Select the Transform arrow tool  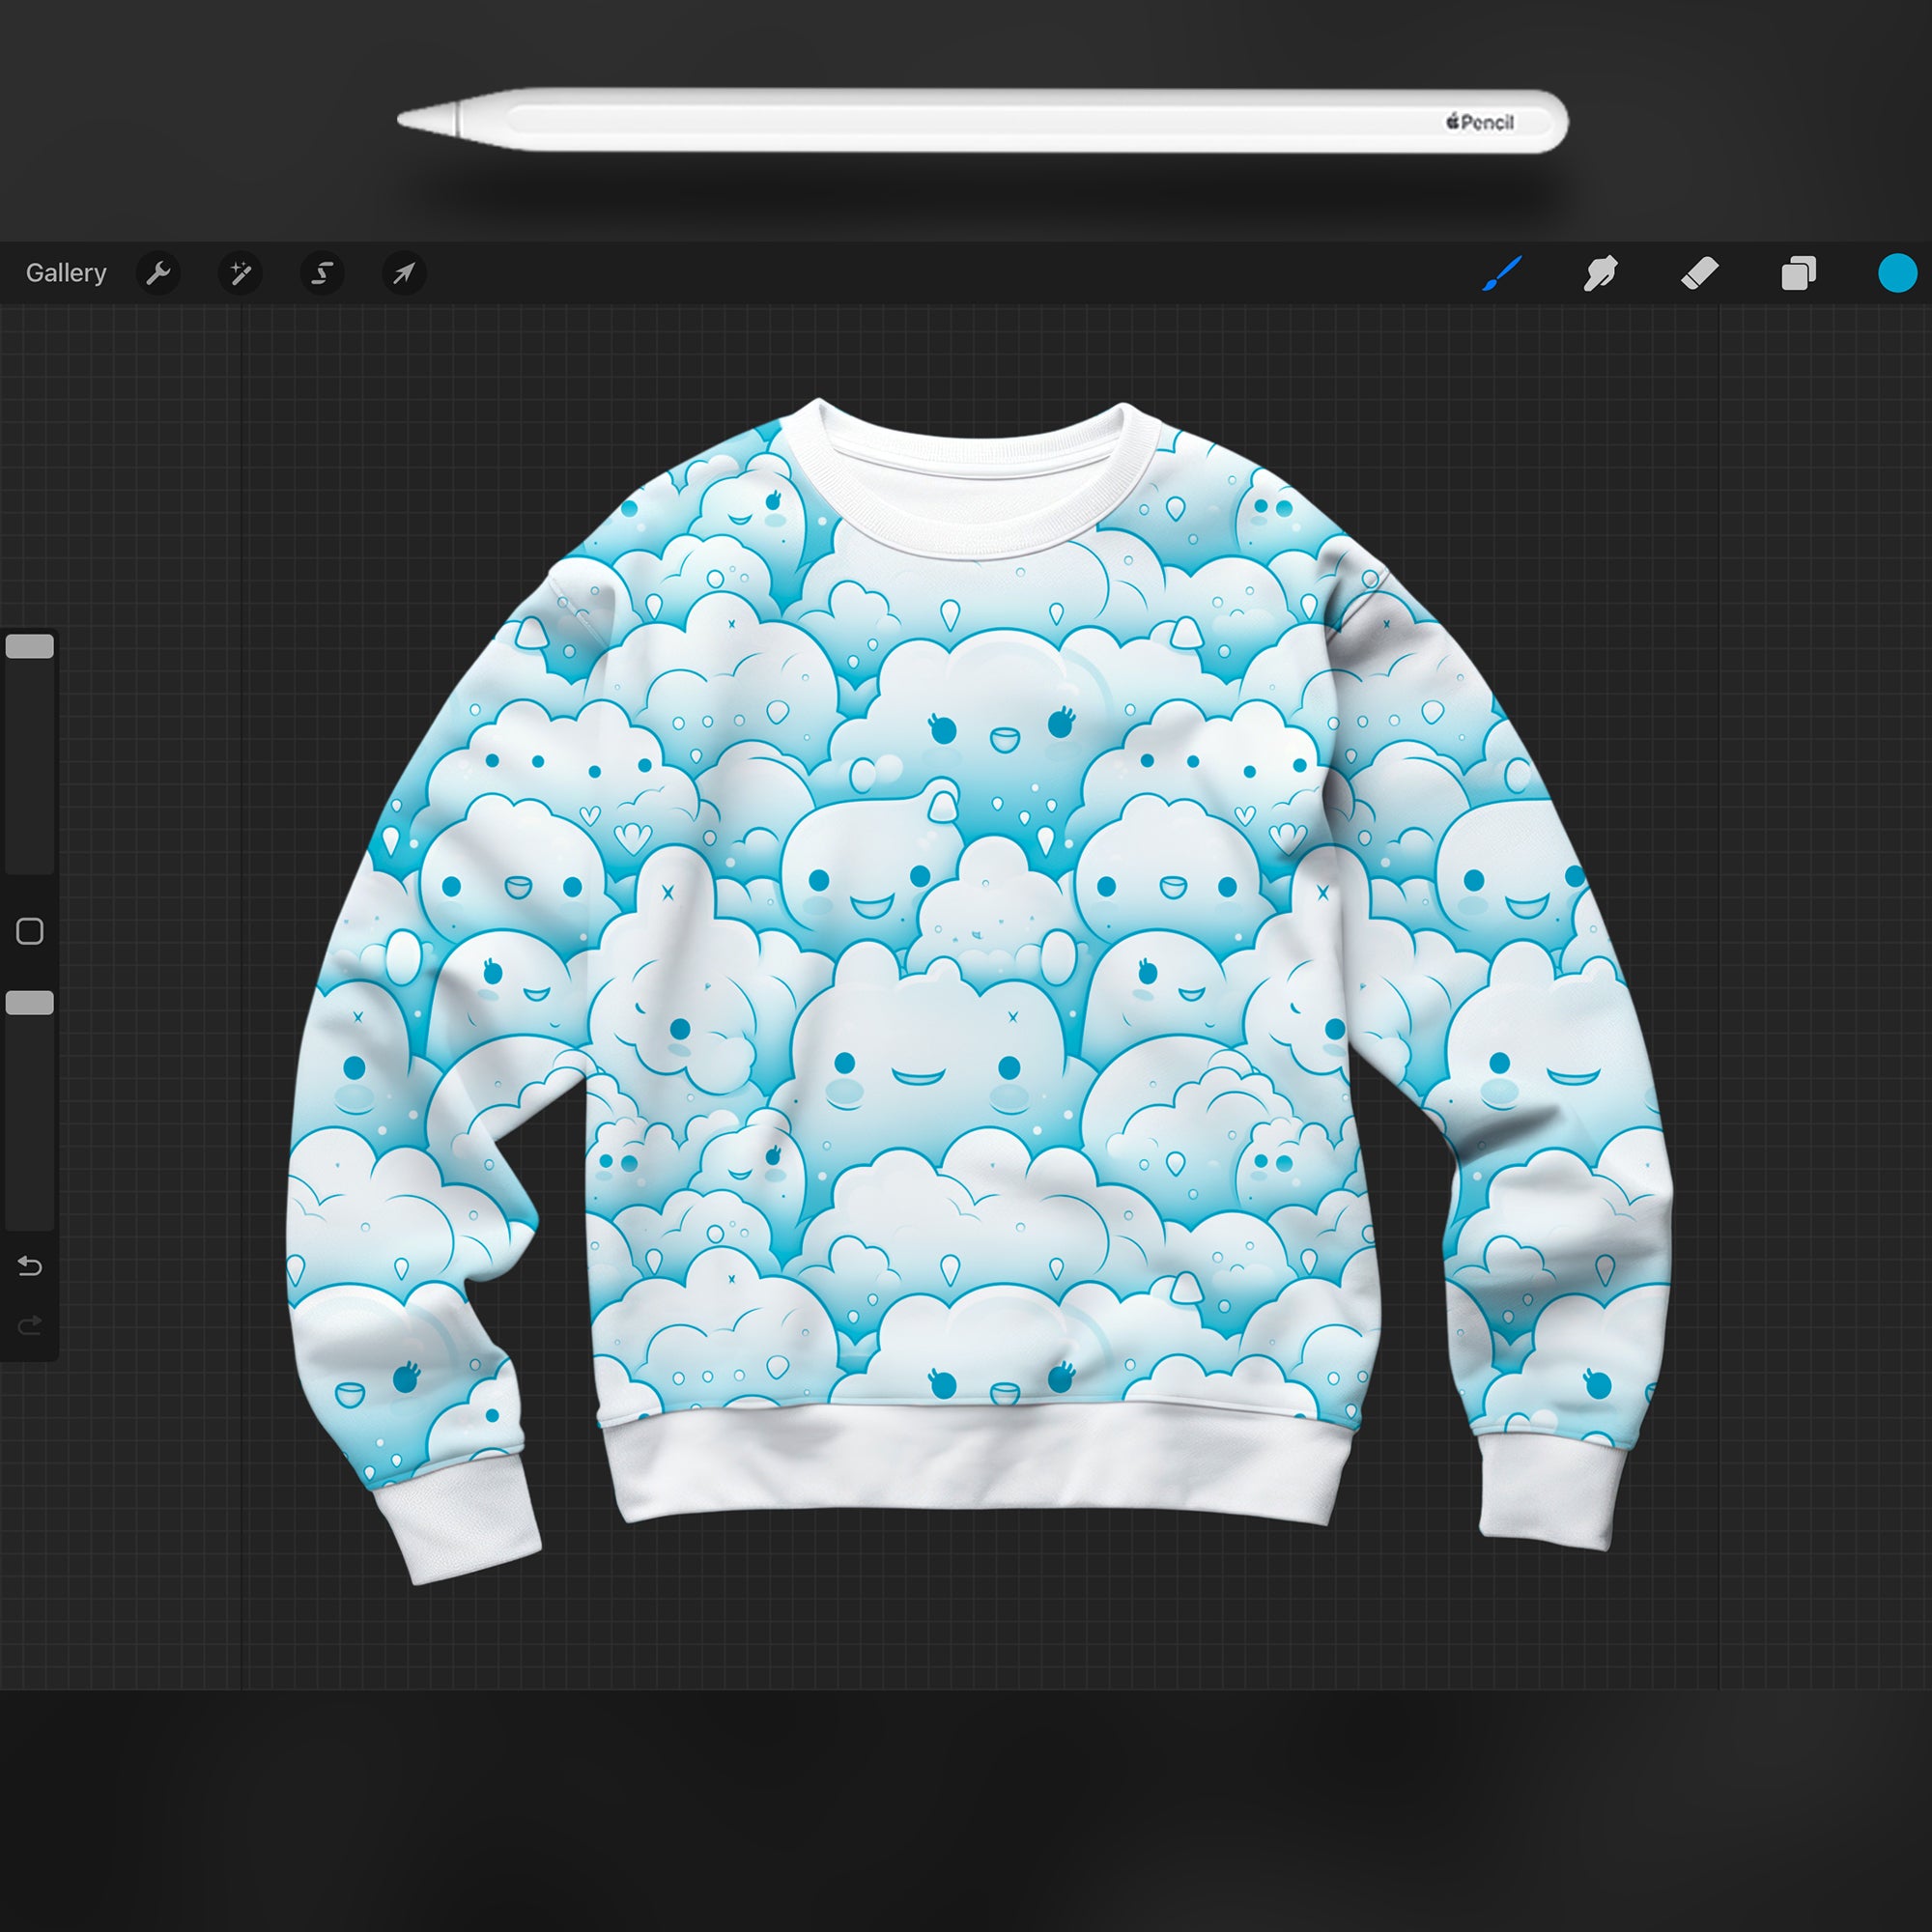point(402,273)
